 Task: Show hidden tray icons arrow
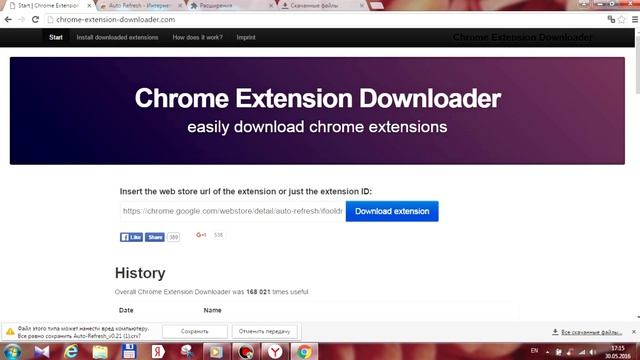coord(547,352)
